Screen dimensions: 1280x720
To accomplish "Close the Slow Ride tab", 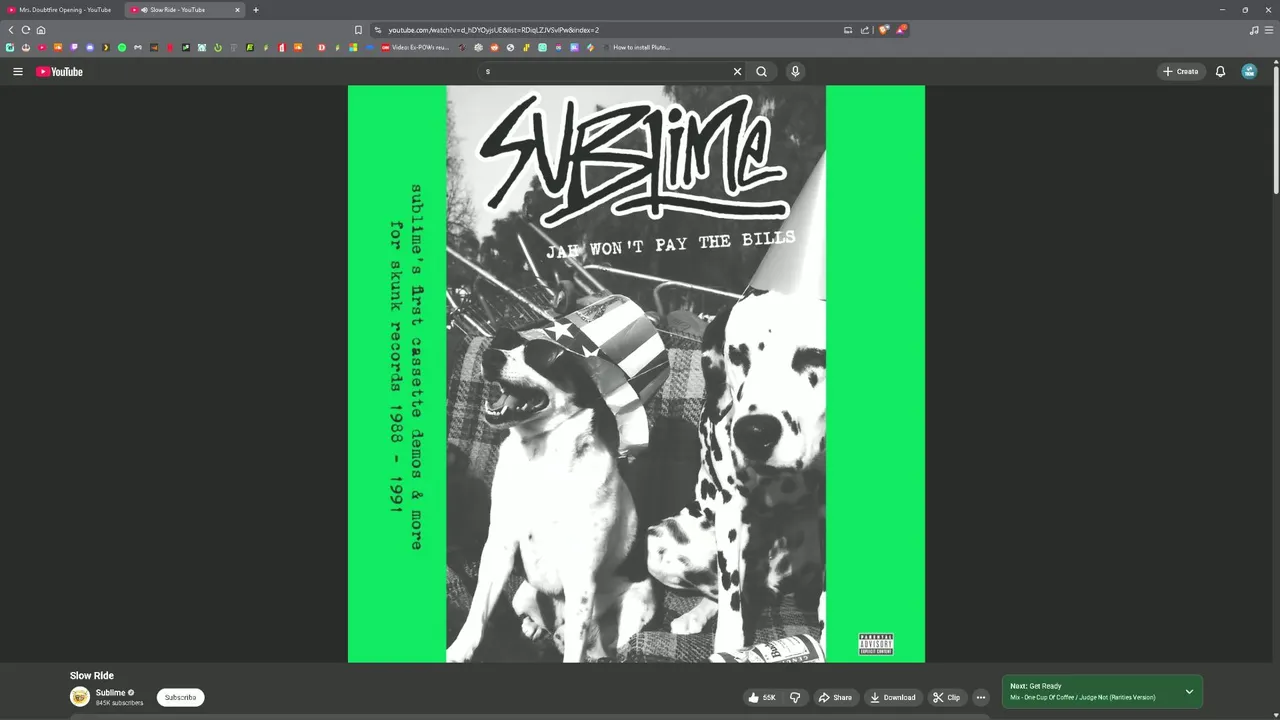I will [237, 10].
